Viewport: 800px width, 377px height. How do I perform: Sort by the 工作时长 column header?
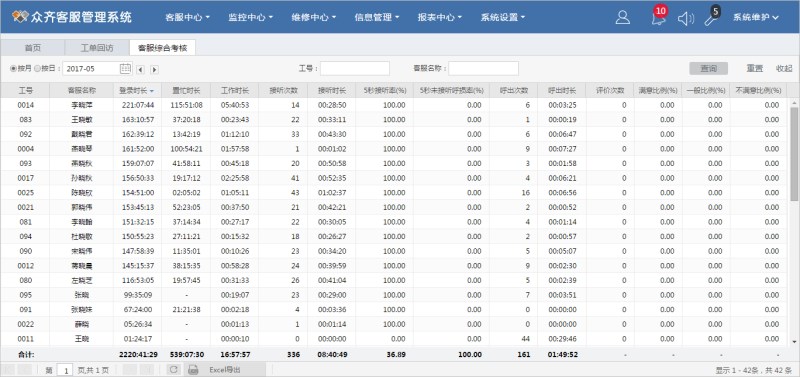point(235,90)
